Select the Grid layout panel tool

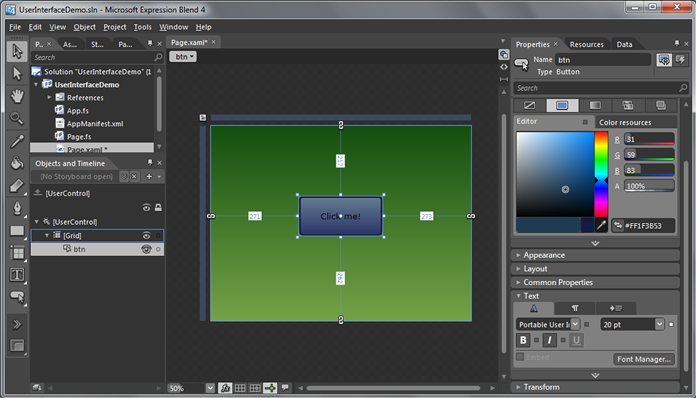pos(17,253)
